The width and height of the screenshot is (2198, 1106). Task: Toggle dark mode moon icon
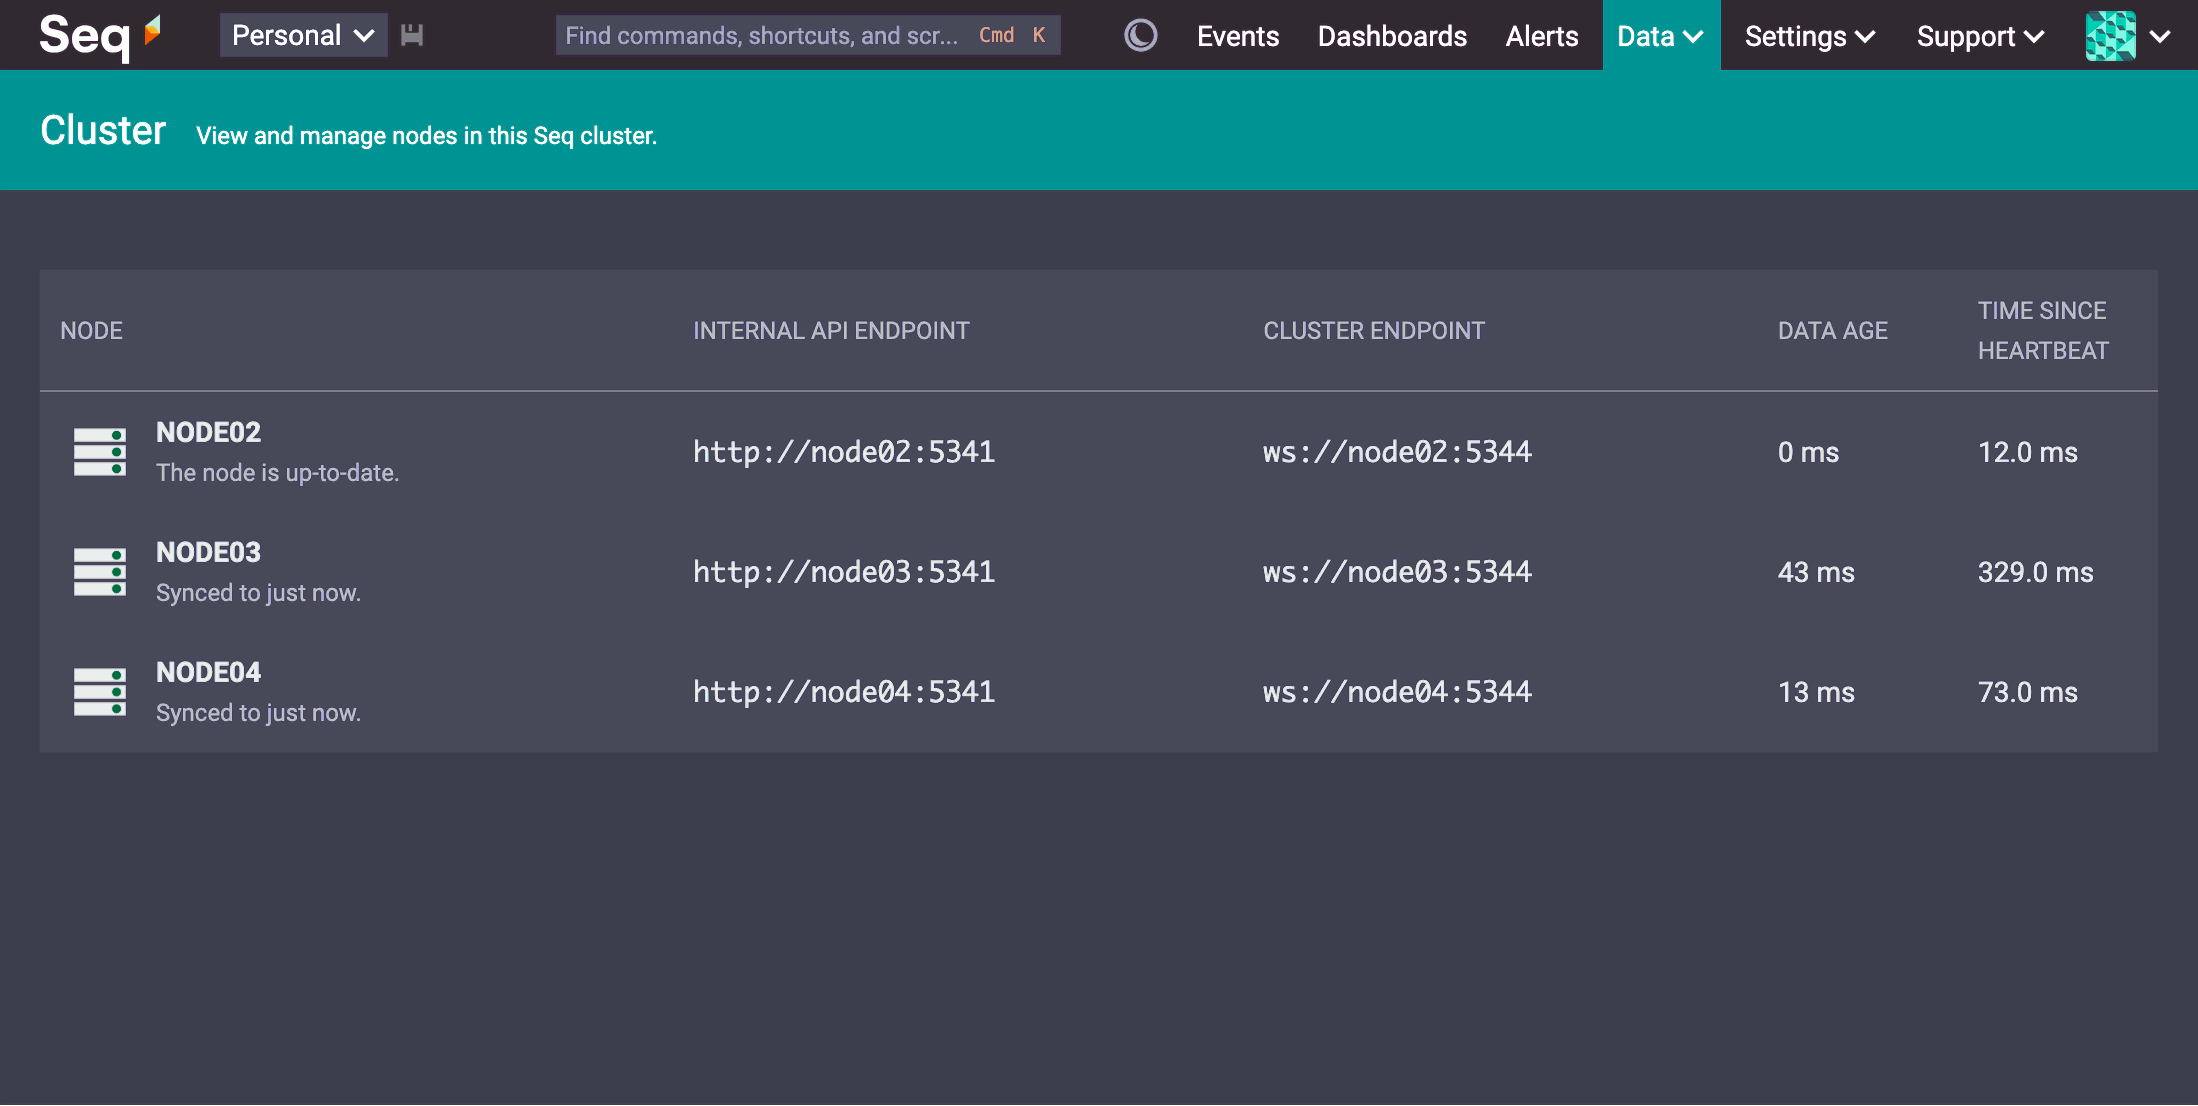click(x=1140, y=36)
